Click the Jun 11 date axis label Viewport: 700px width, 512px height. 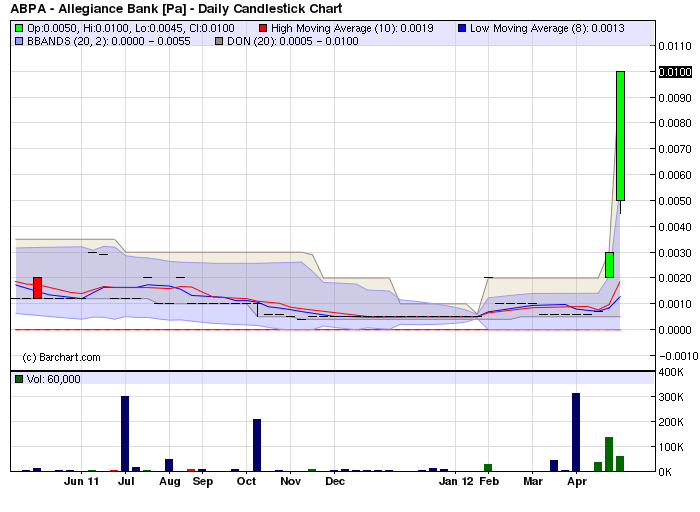(81, 482)
